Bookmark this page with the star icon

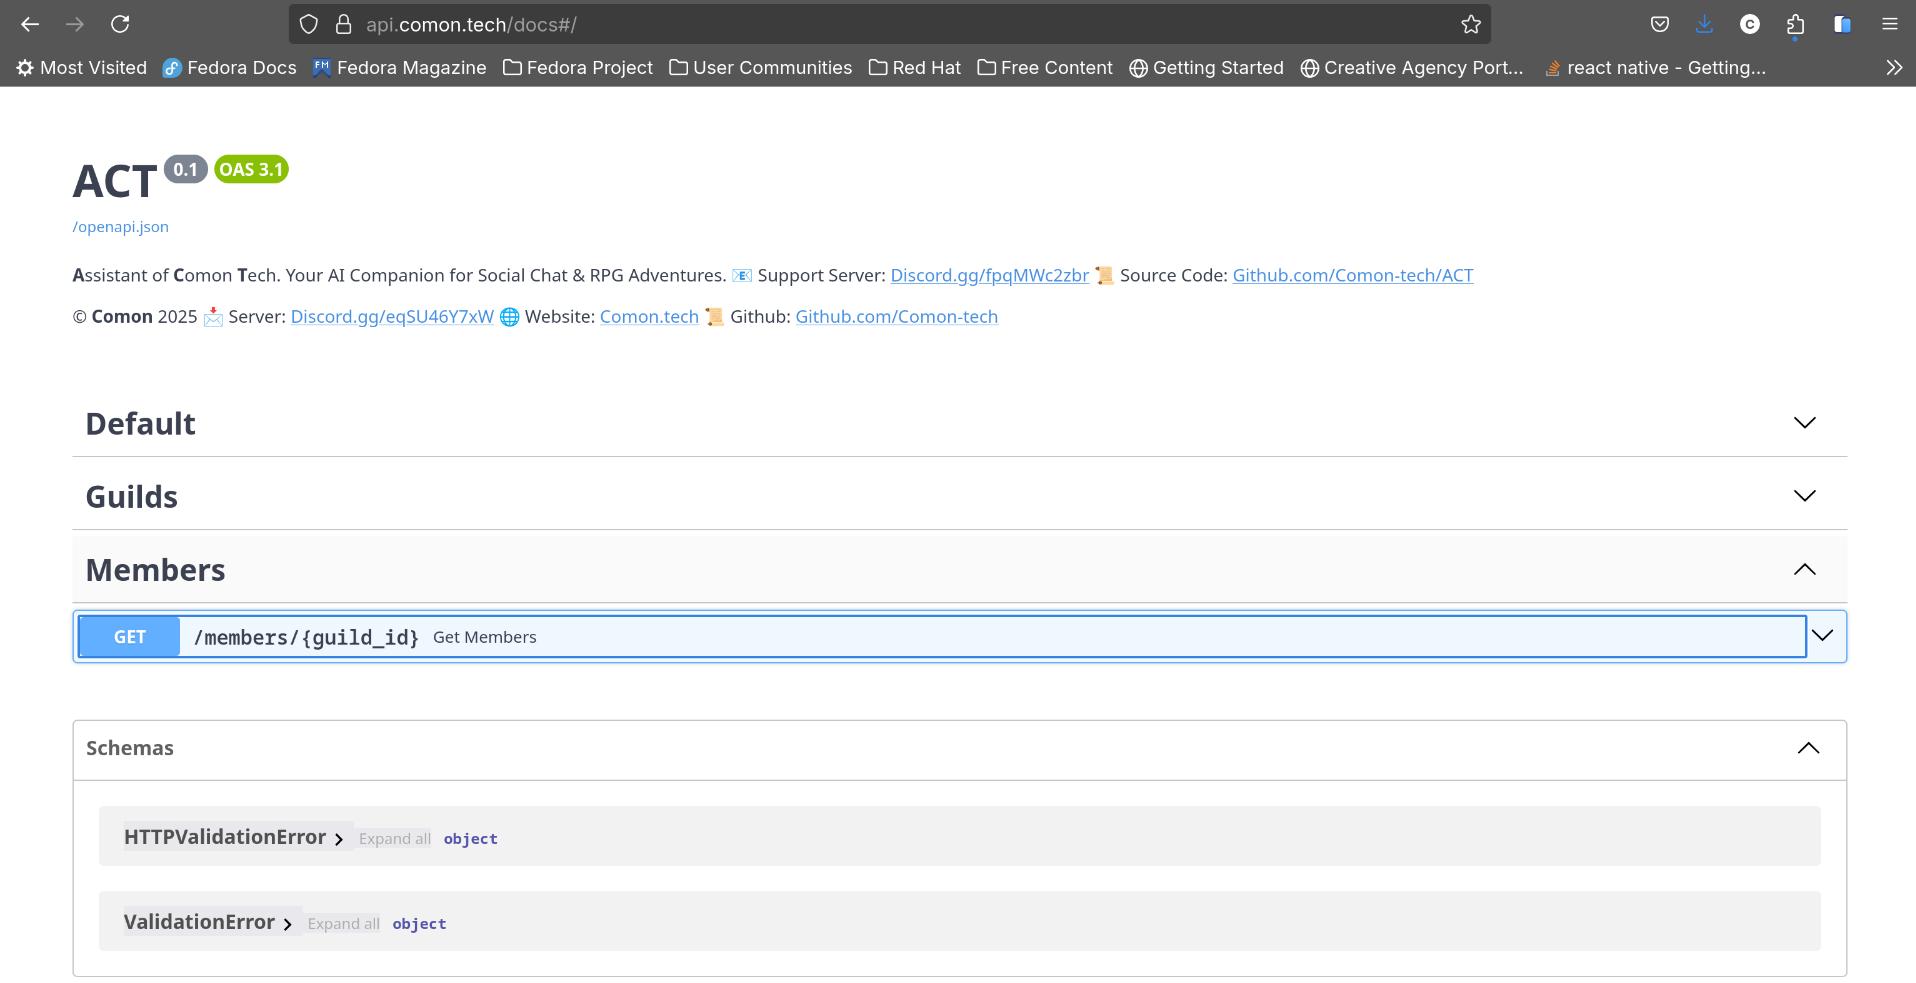point(1470,24)
